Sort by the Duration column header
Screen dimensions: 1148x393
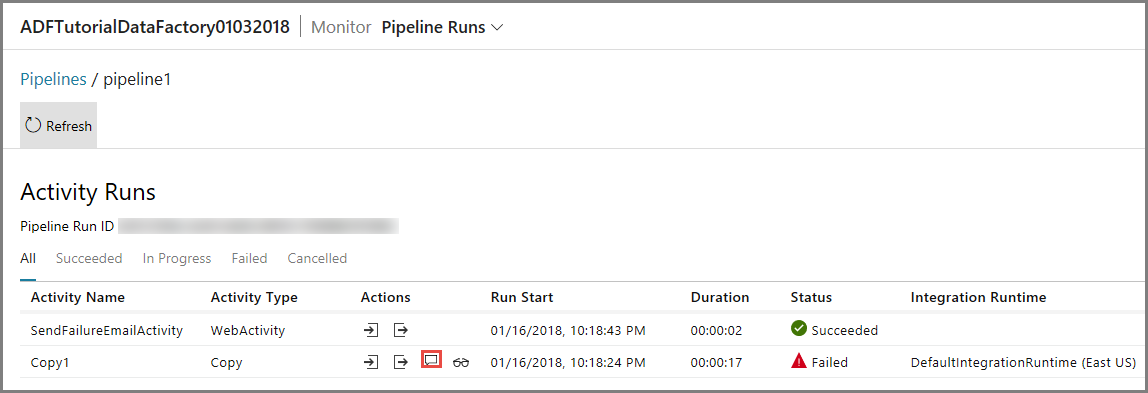tap(720, 297)
